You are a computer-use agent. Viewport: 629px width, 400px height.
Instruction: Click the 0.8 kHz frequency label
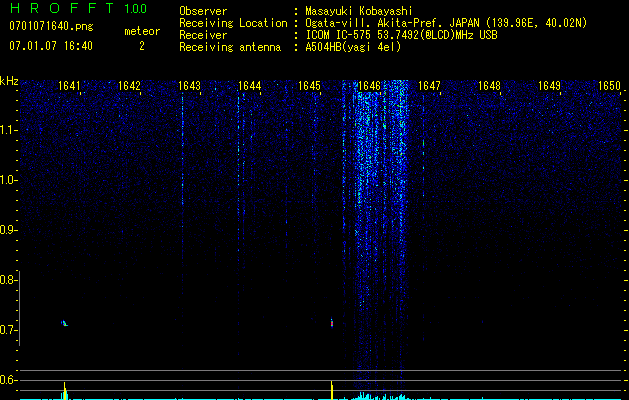pyautogui.click(x=8, y=280)
